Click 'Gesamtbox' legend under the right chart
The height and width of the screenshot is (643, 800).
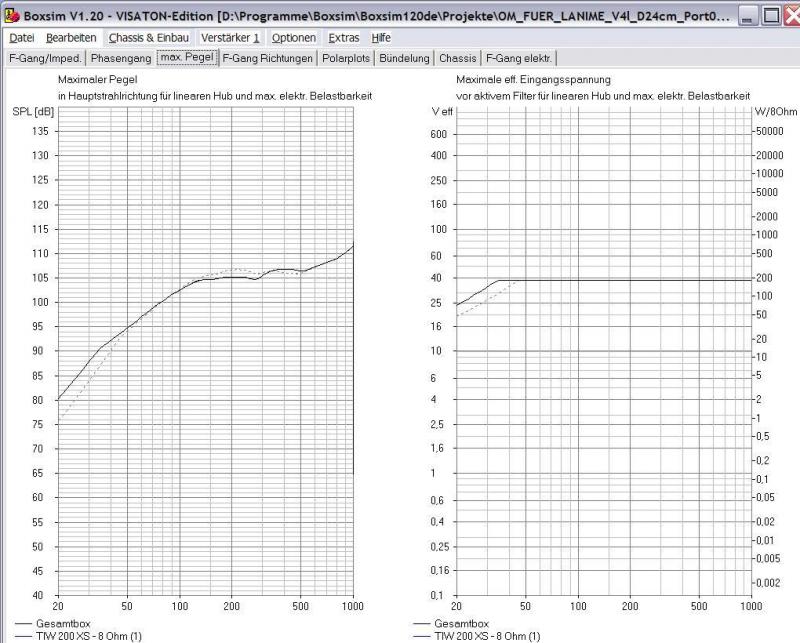coord(461,624)
